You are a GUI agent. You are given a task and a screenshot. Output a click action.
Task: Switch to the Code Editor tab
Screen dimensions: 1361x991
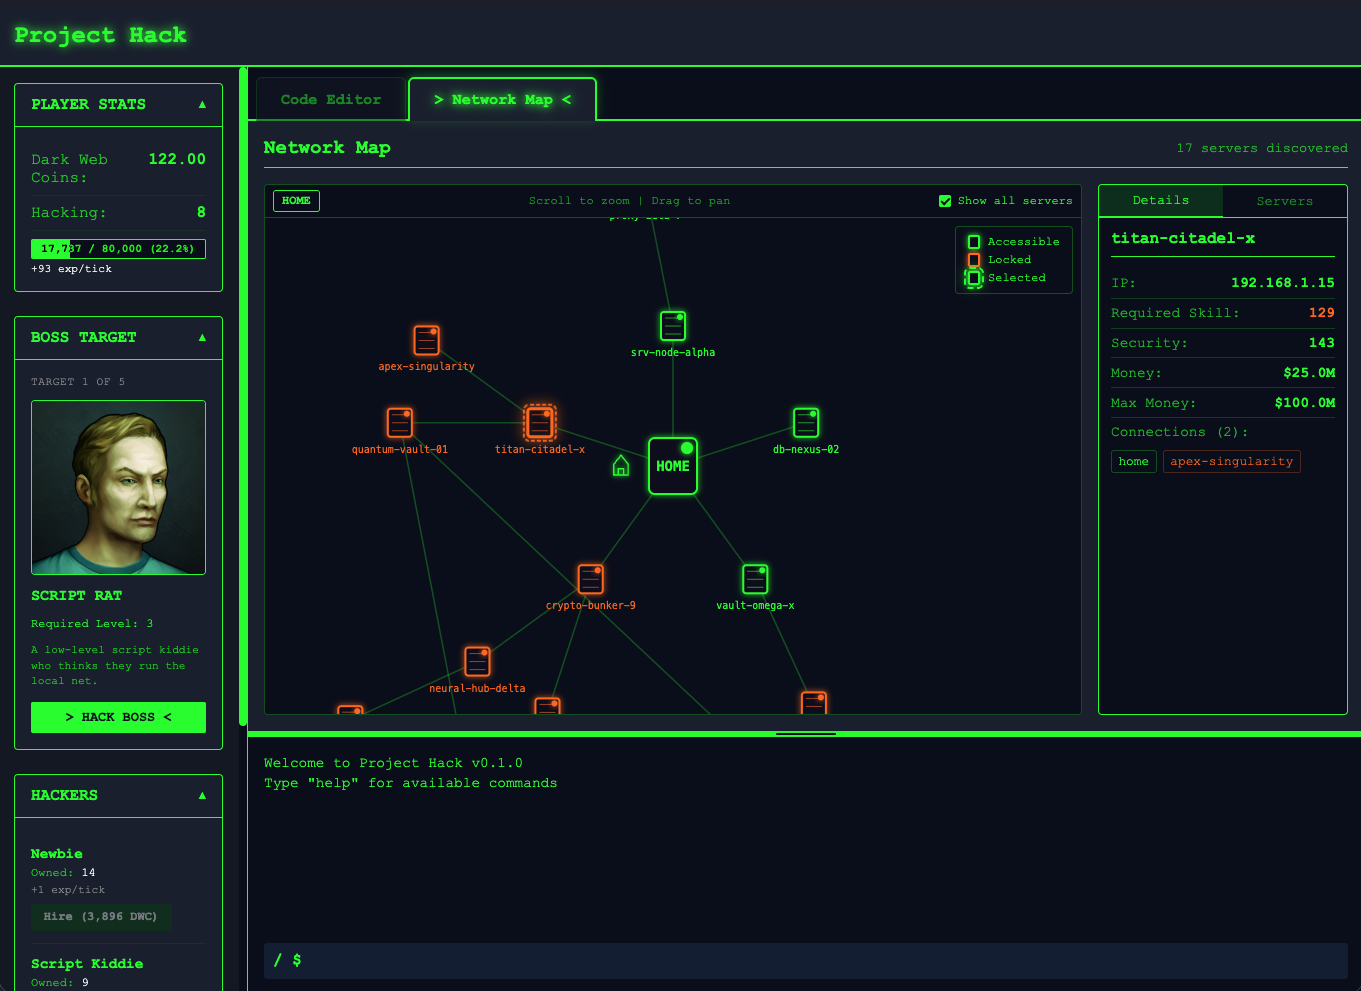[330, 98]
